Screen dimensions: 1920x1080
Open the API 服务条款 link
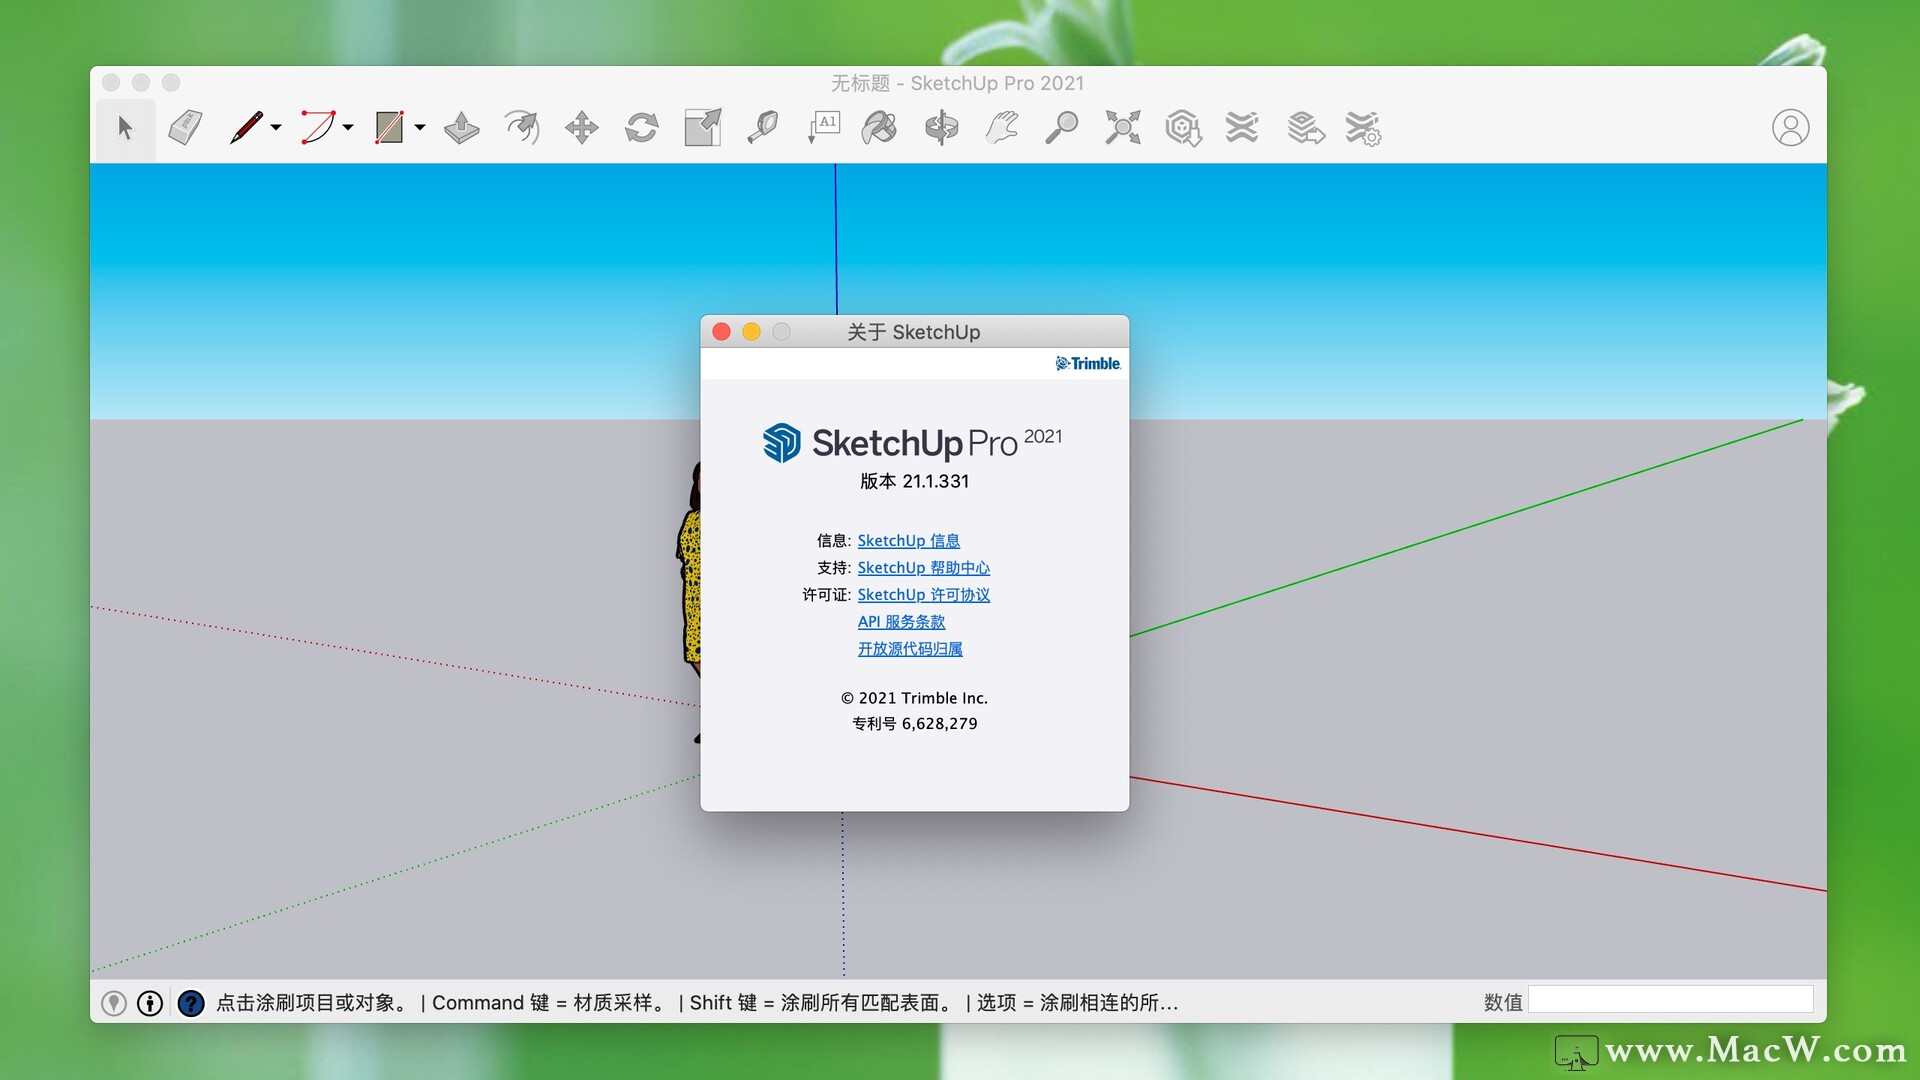[x=901, y=622]
